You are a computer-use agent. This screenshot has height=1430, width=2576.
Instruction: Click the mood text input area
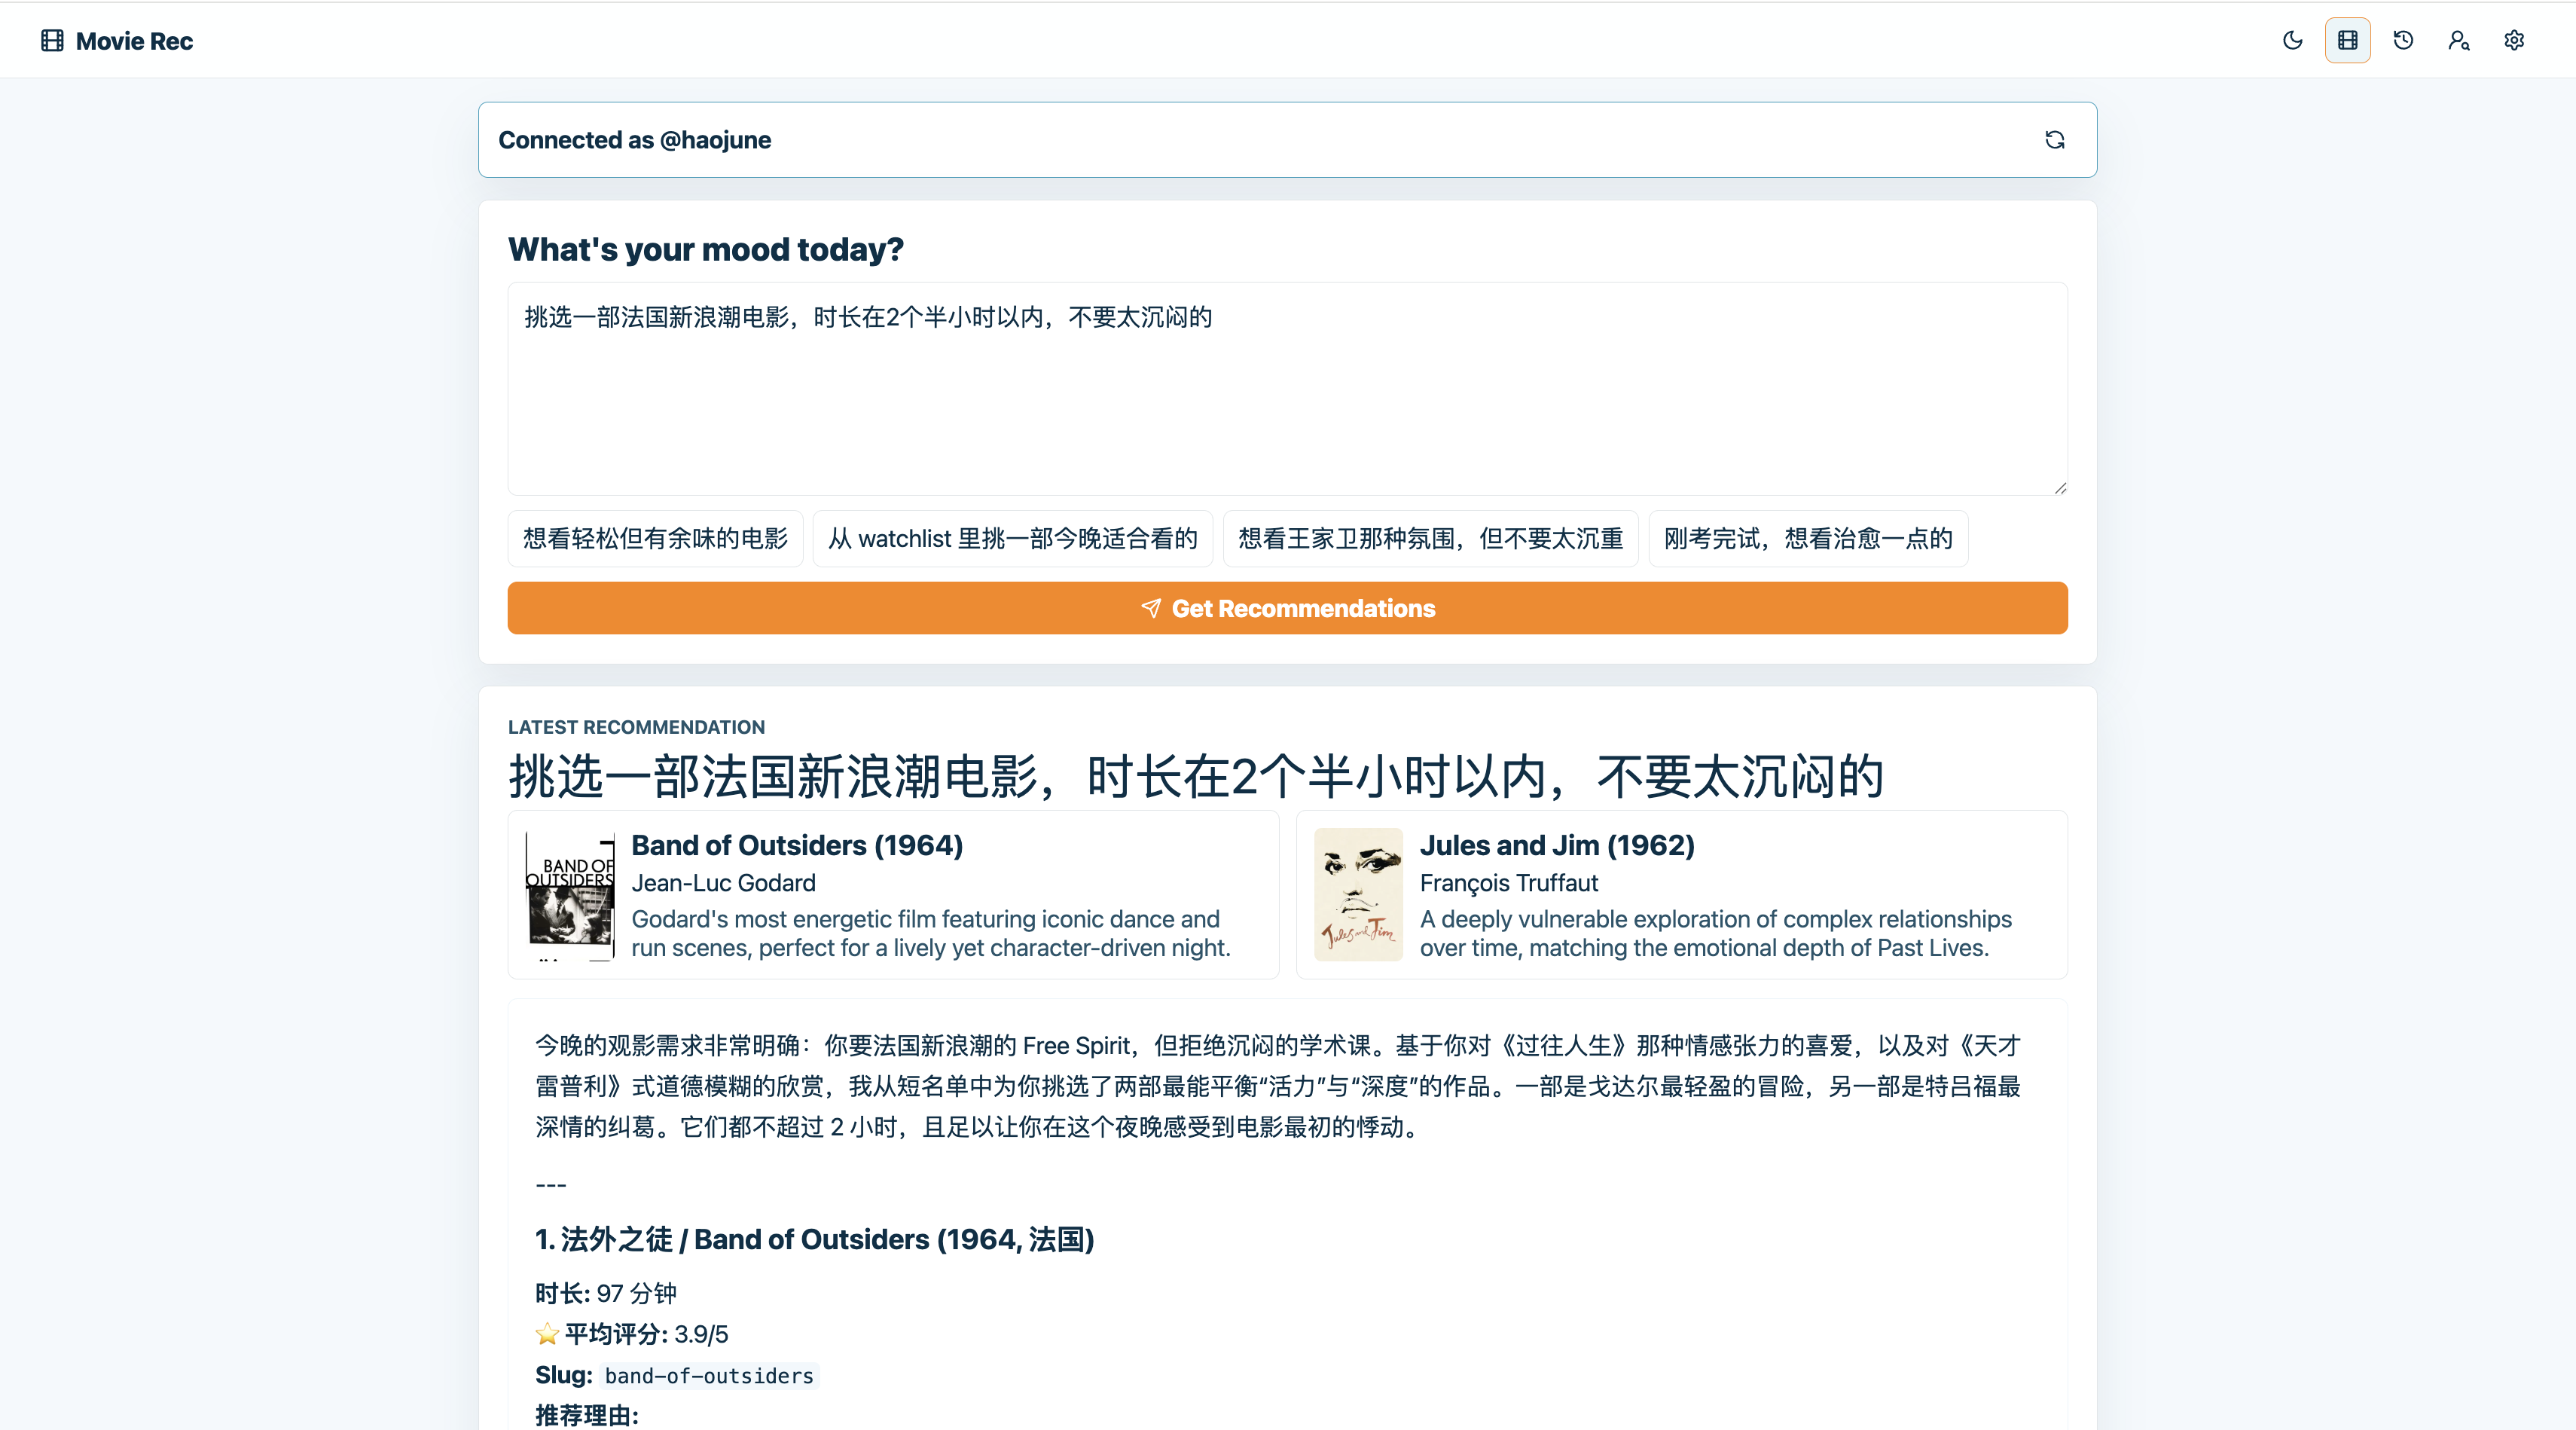pyautogui.click(x=1287, y=388)
